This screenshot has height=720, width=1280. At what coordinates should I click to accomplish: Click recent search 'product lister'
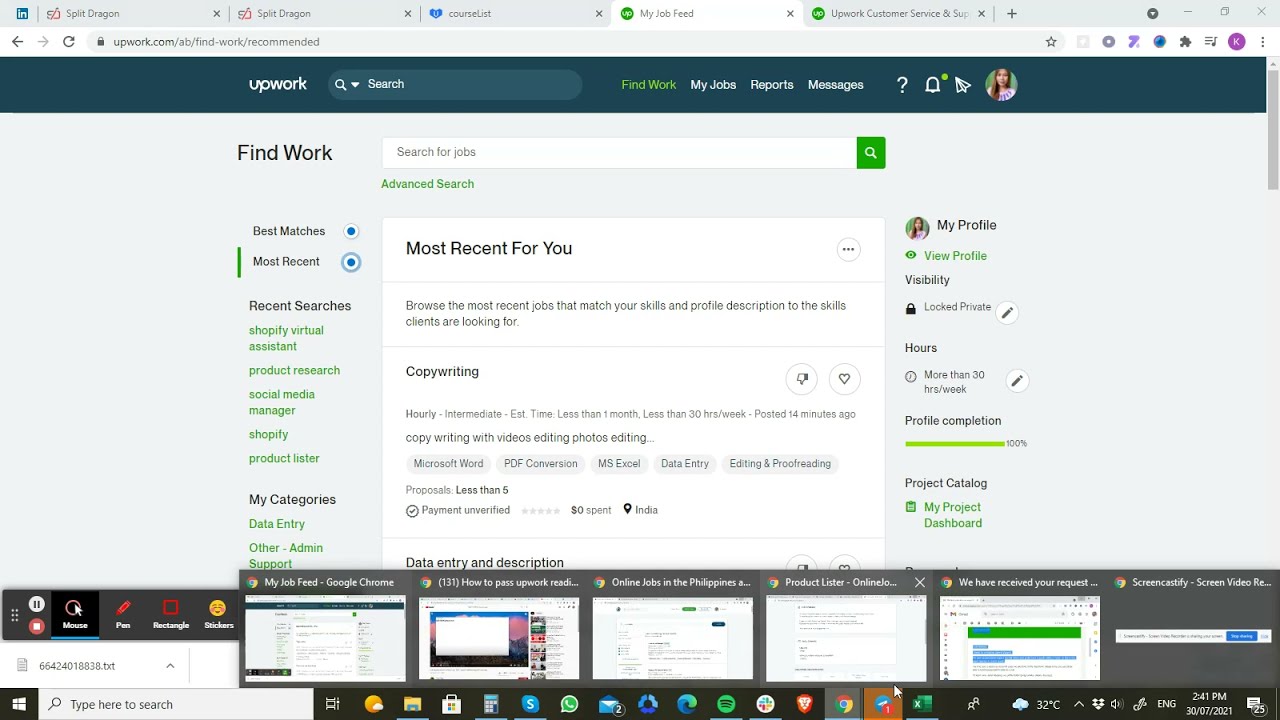284,458
